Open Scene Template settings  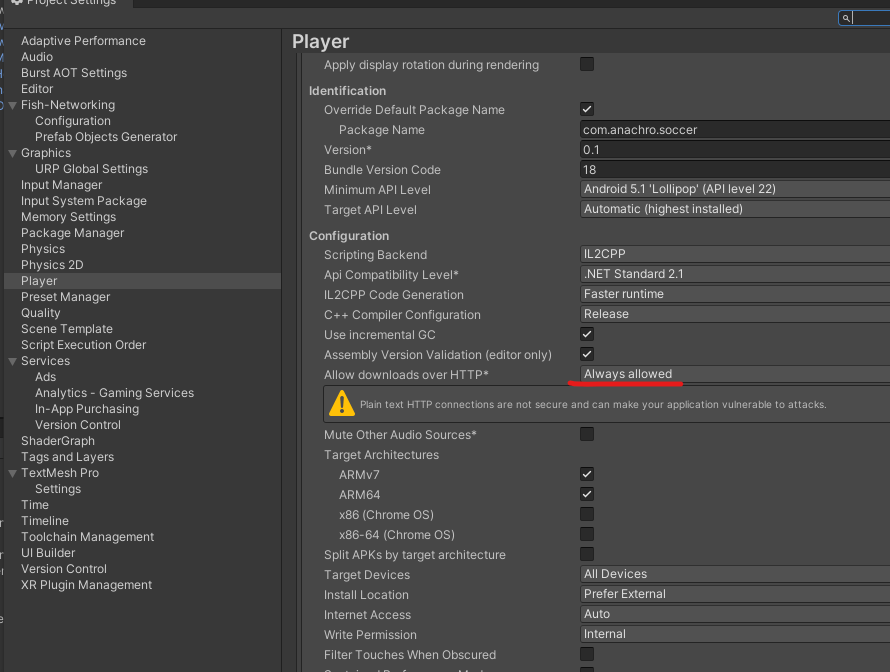[66, 329]
